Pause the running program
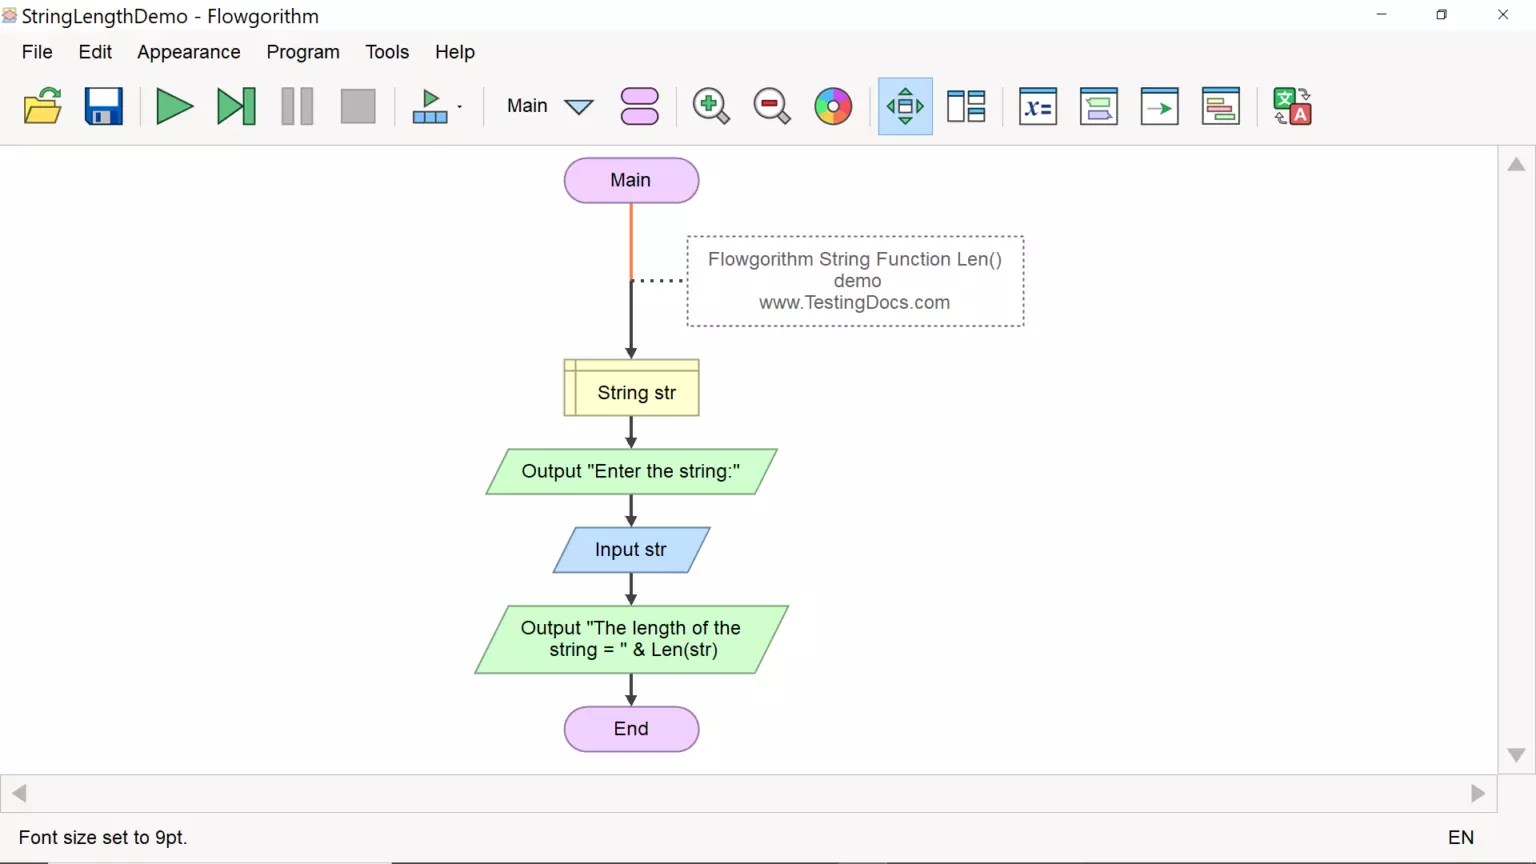The image size is (1536, 864). (x=297, y=106)
